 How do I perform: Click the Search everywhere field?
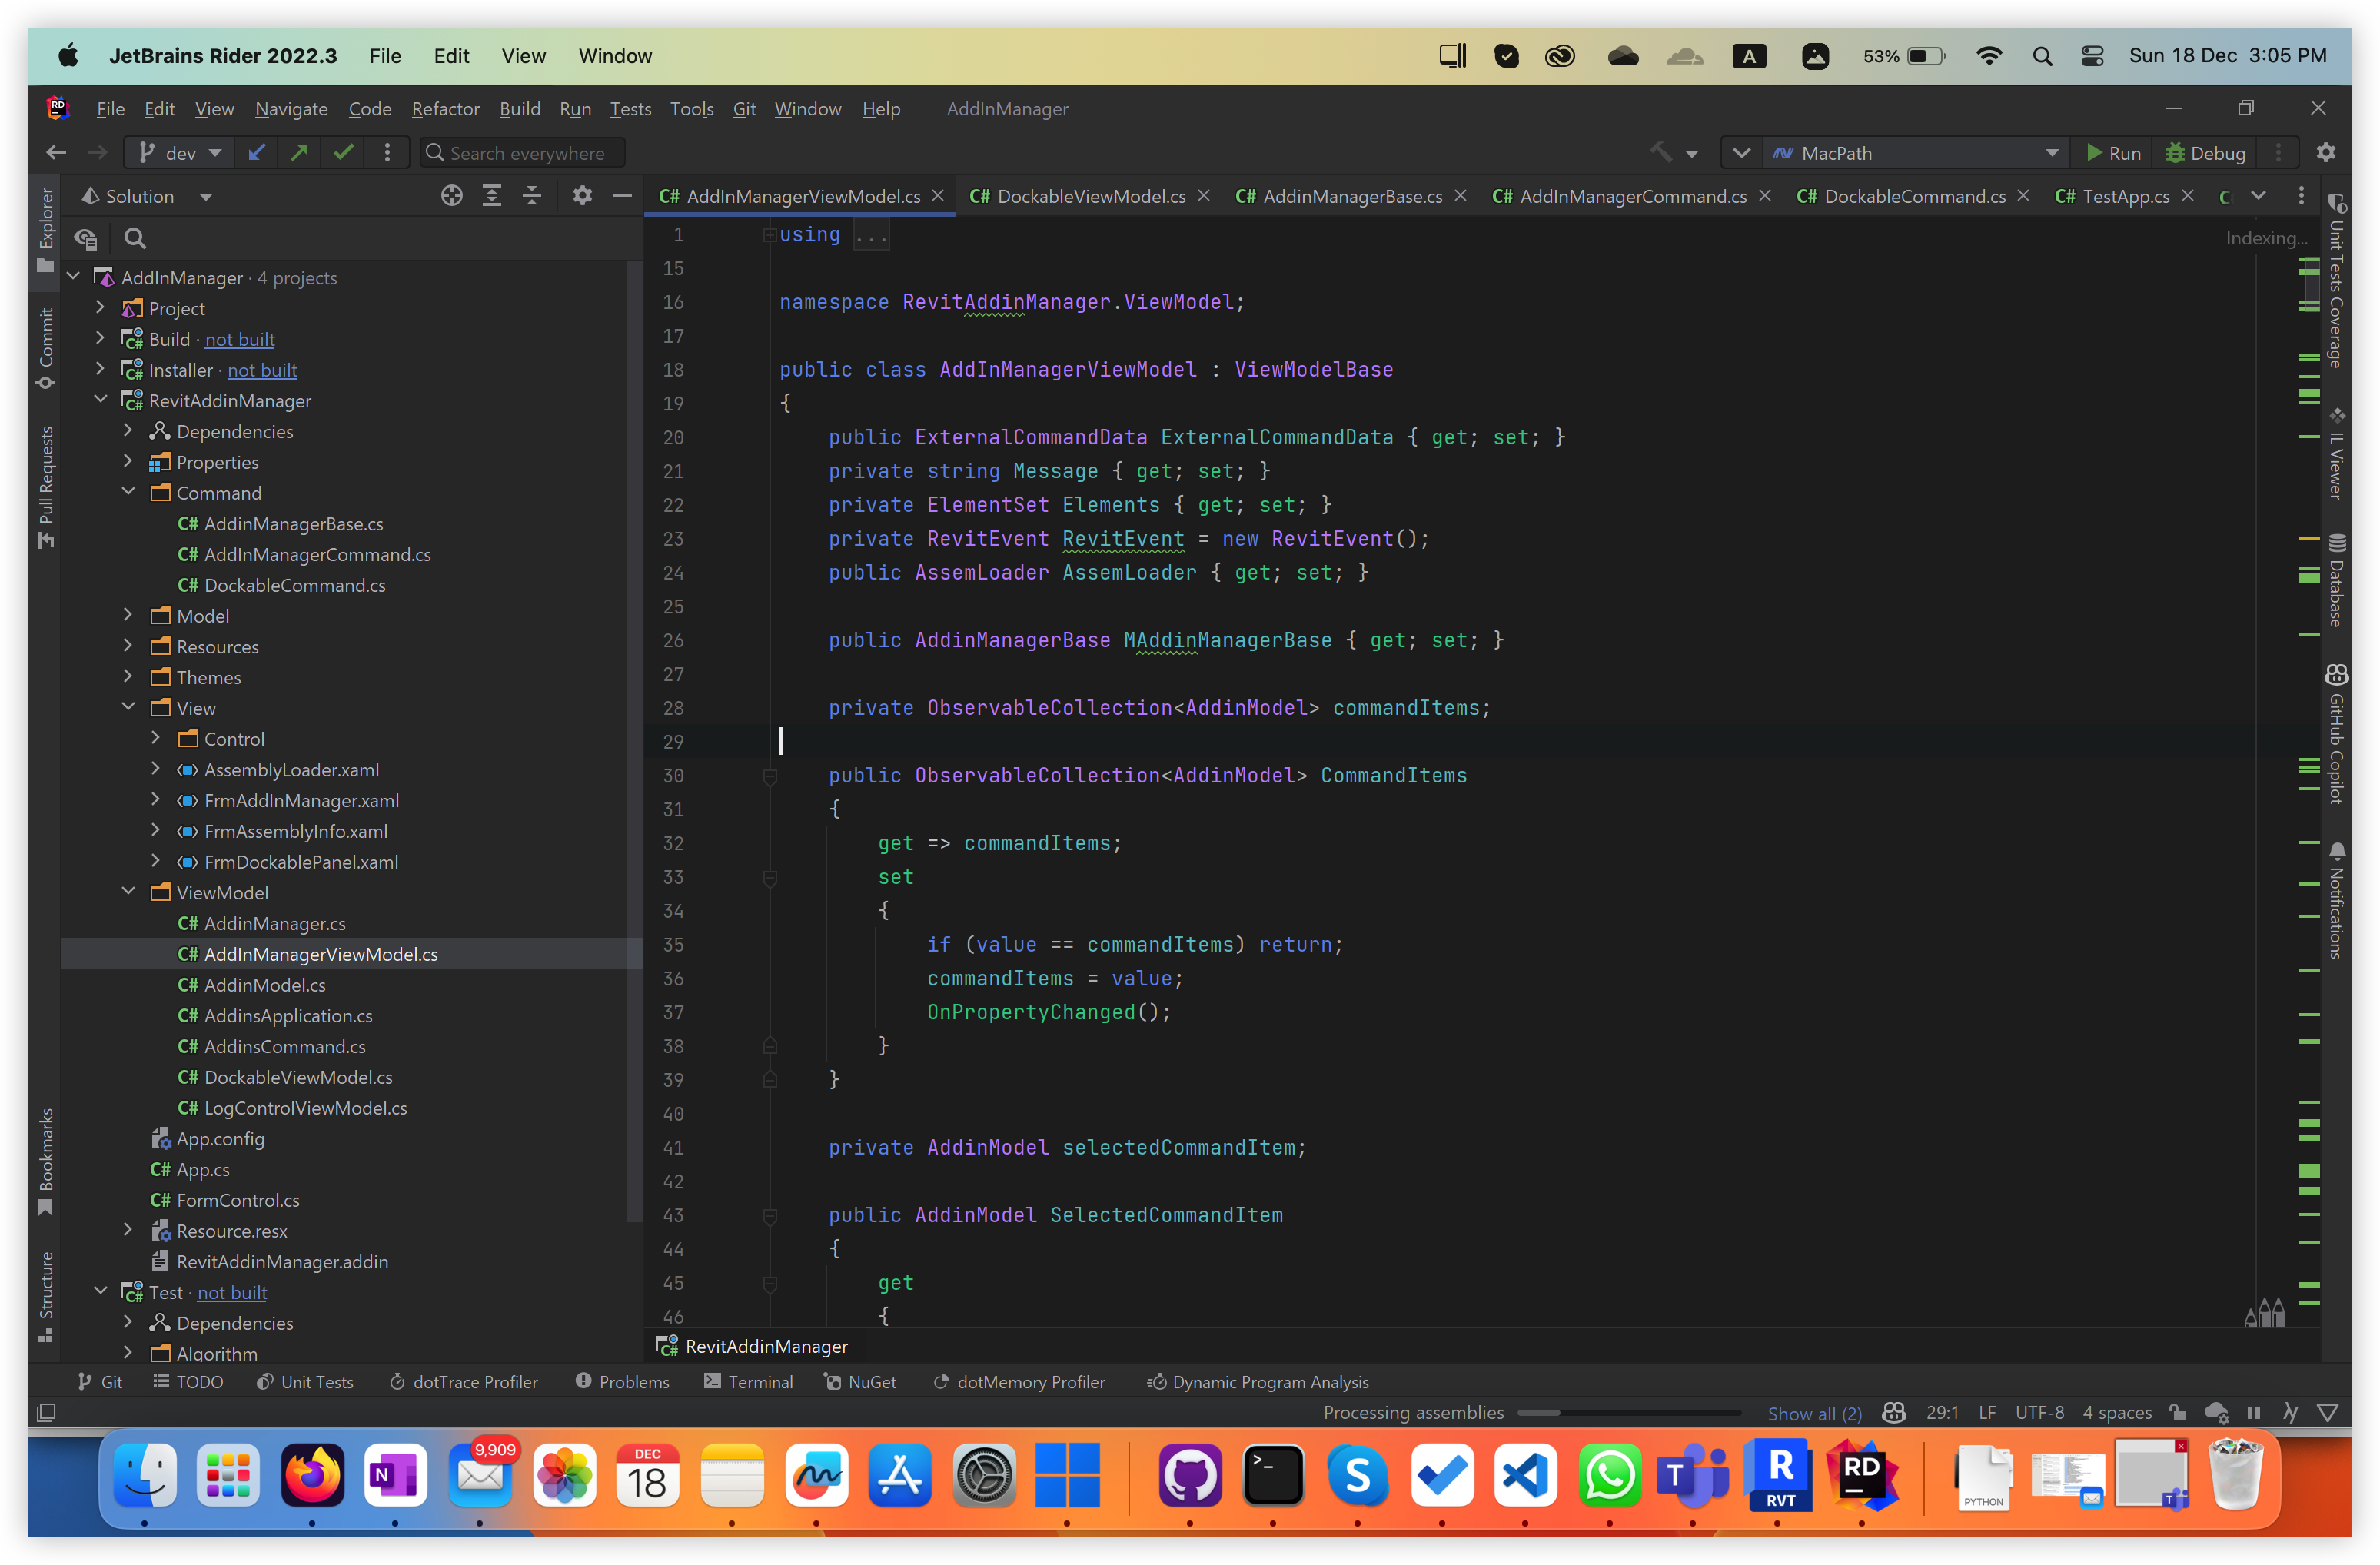[527, 152]
